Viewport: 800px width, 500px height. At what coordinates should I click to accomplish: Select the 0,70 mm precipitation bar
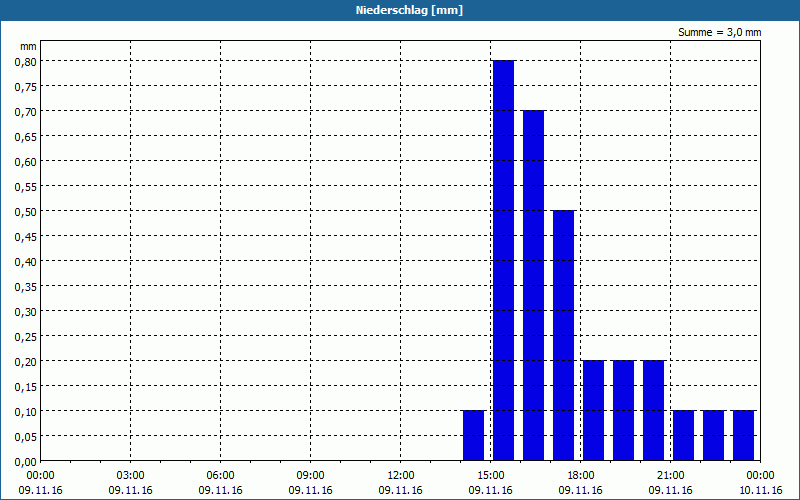click(x=533, y=286)
